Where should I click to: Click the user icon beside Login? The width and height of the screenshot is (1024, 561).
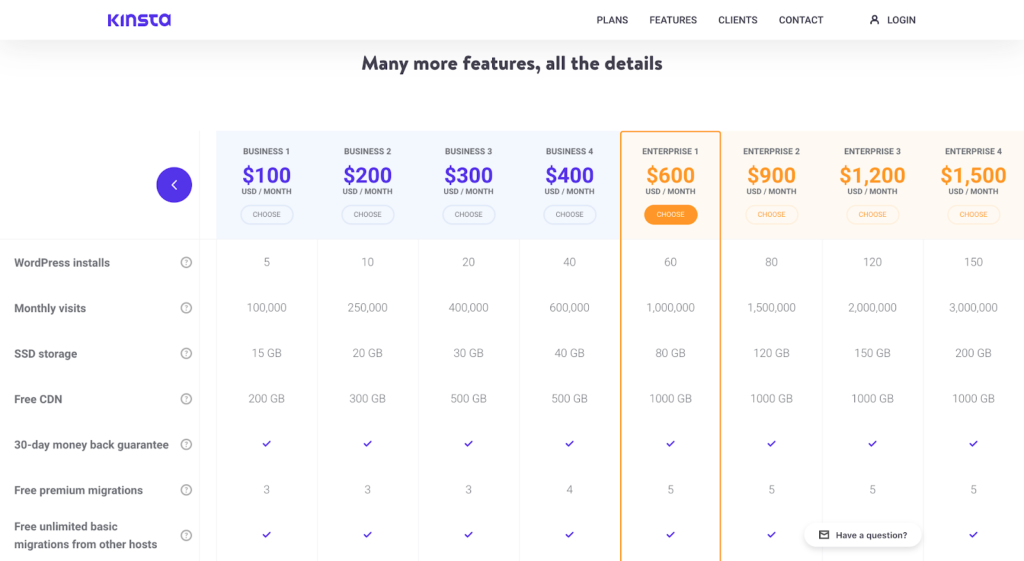coord(874,20)
